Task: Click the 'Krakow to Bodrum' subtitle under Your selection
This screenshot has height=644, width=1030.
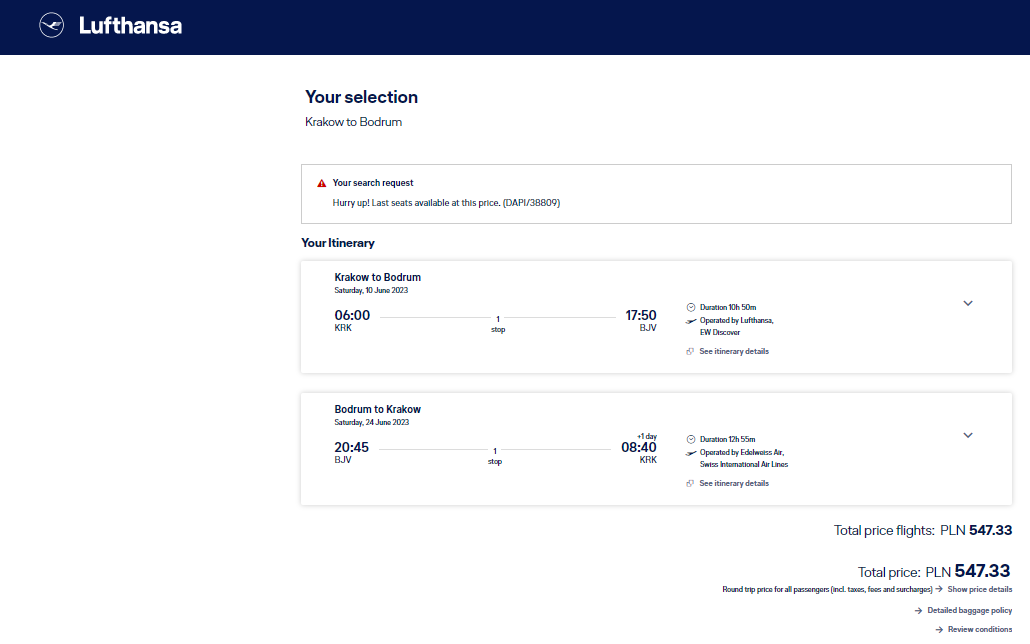Action: click(x=353, y=122)
